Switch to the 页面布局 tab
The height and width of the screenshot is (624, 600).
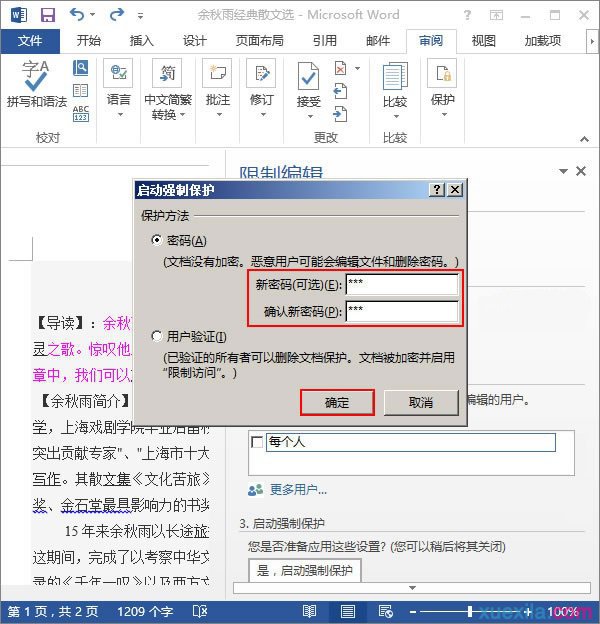259,41
